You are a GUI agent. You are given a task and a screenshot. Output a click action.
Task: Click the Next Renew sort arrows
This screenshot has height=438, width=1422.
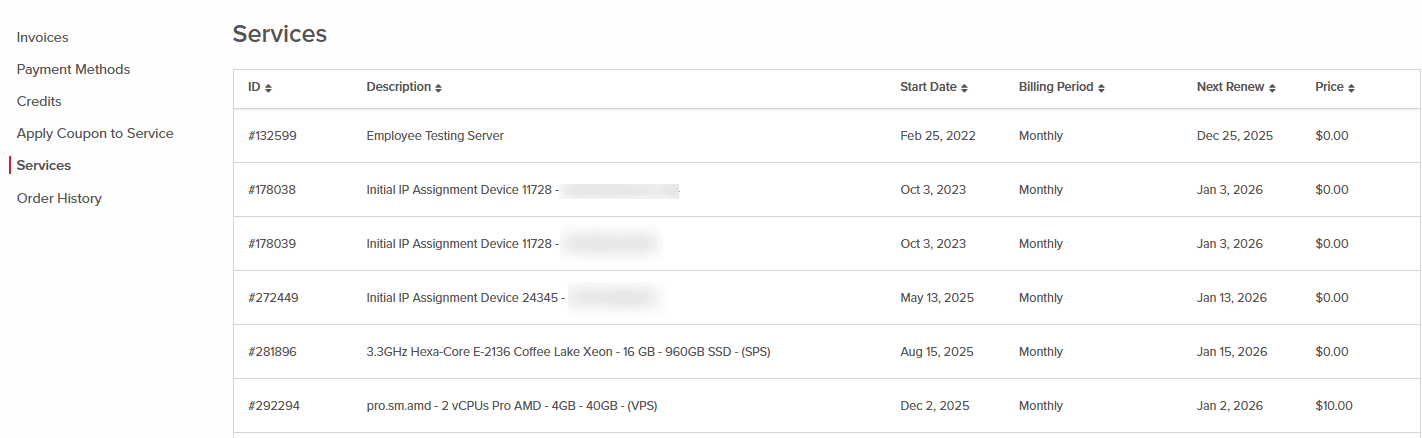(x=1272, y=88)
